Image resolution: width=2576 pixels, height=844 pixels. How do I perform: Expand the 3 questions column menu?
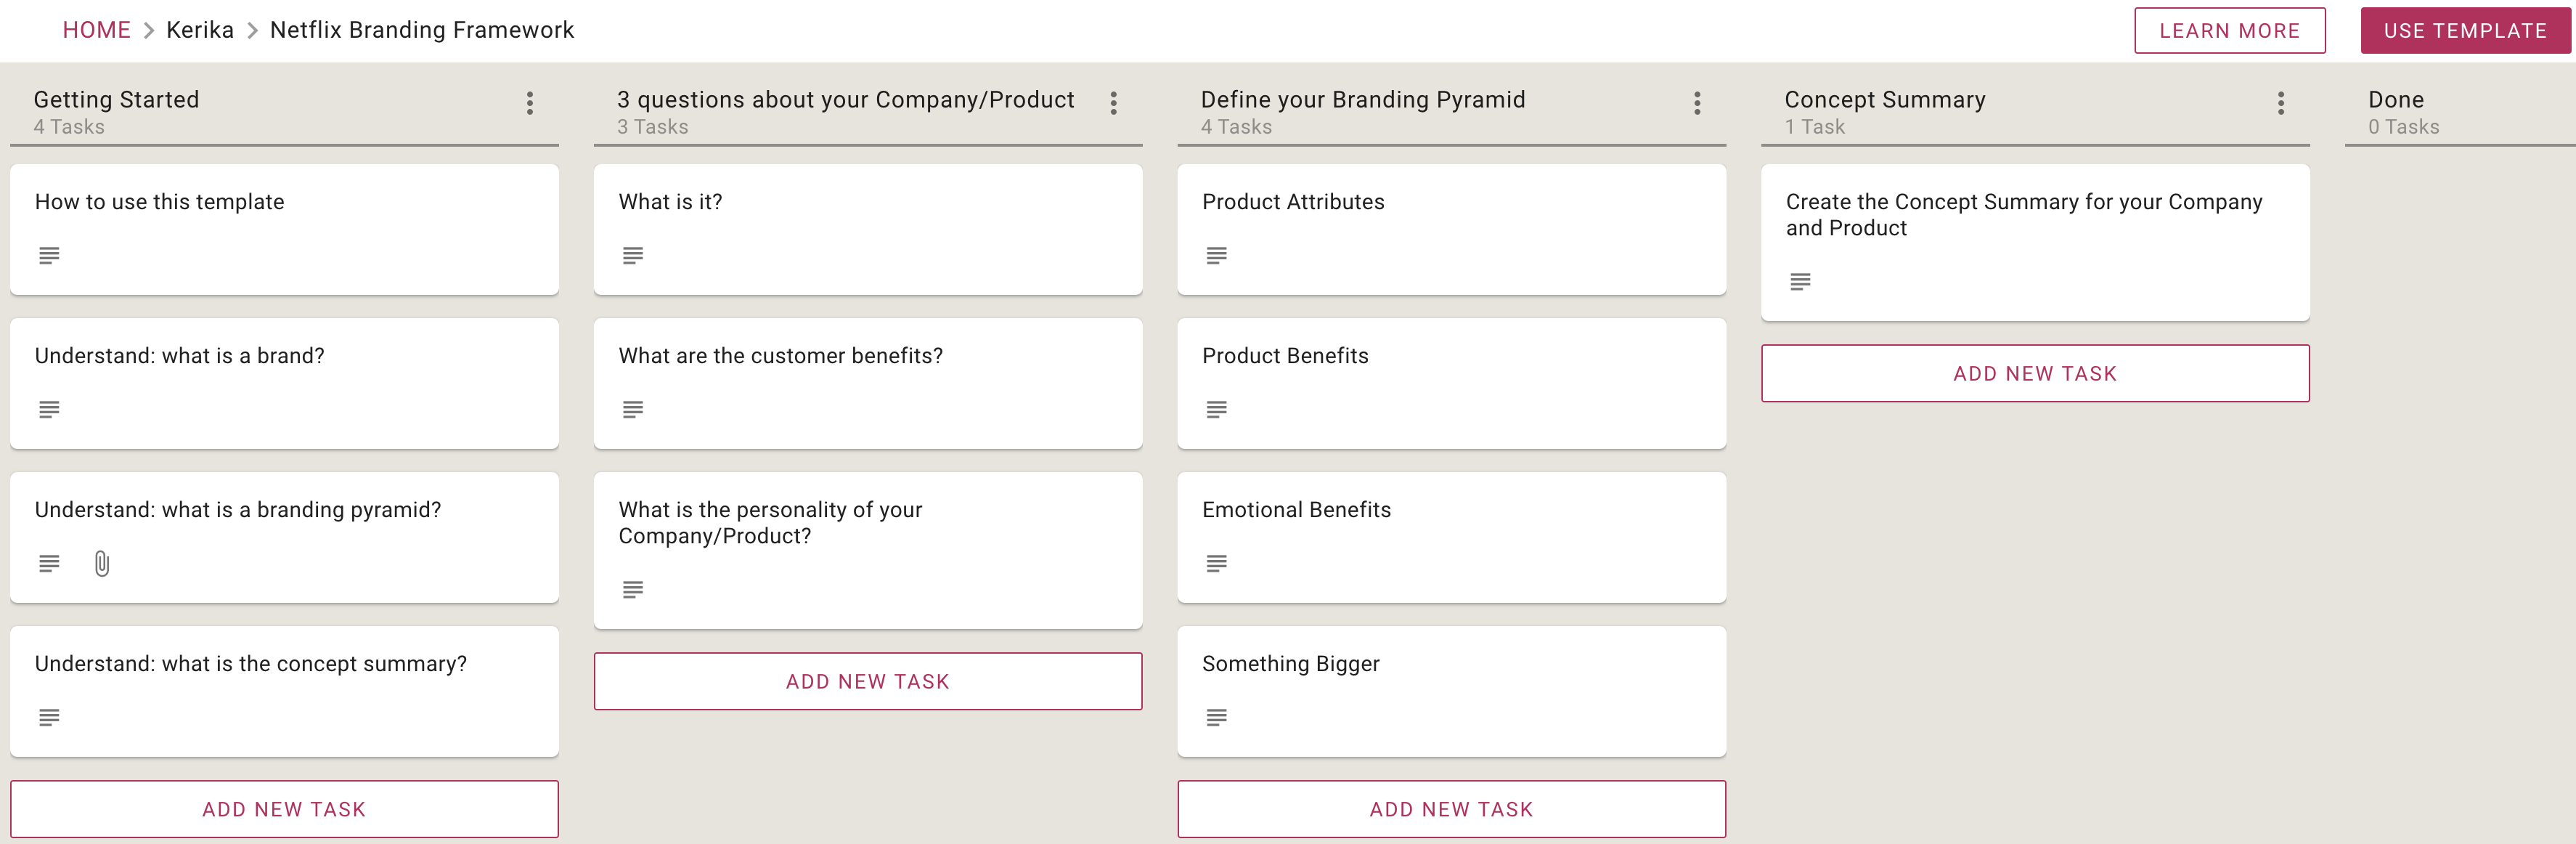tap(1113, 103)
